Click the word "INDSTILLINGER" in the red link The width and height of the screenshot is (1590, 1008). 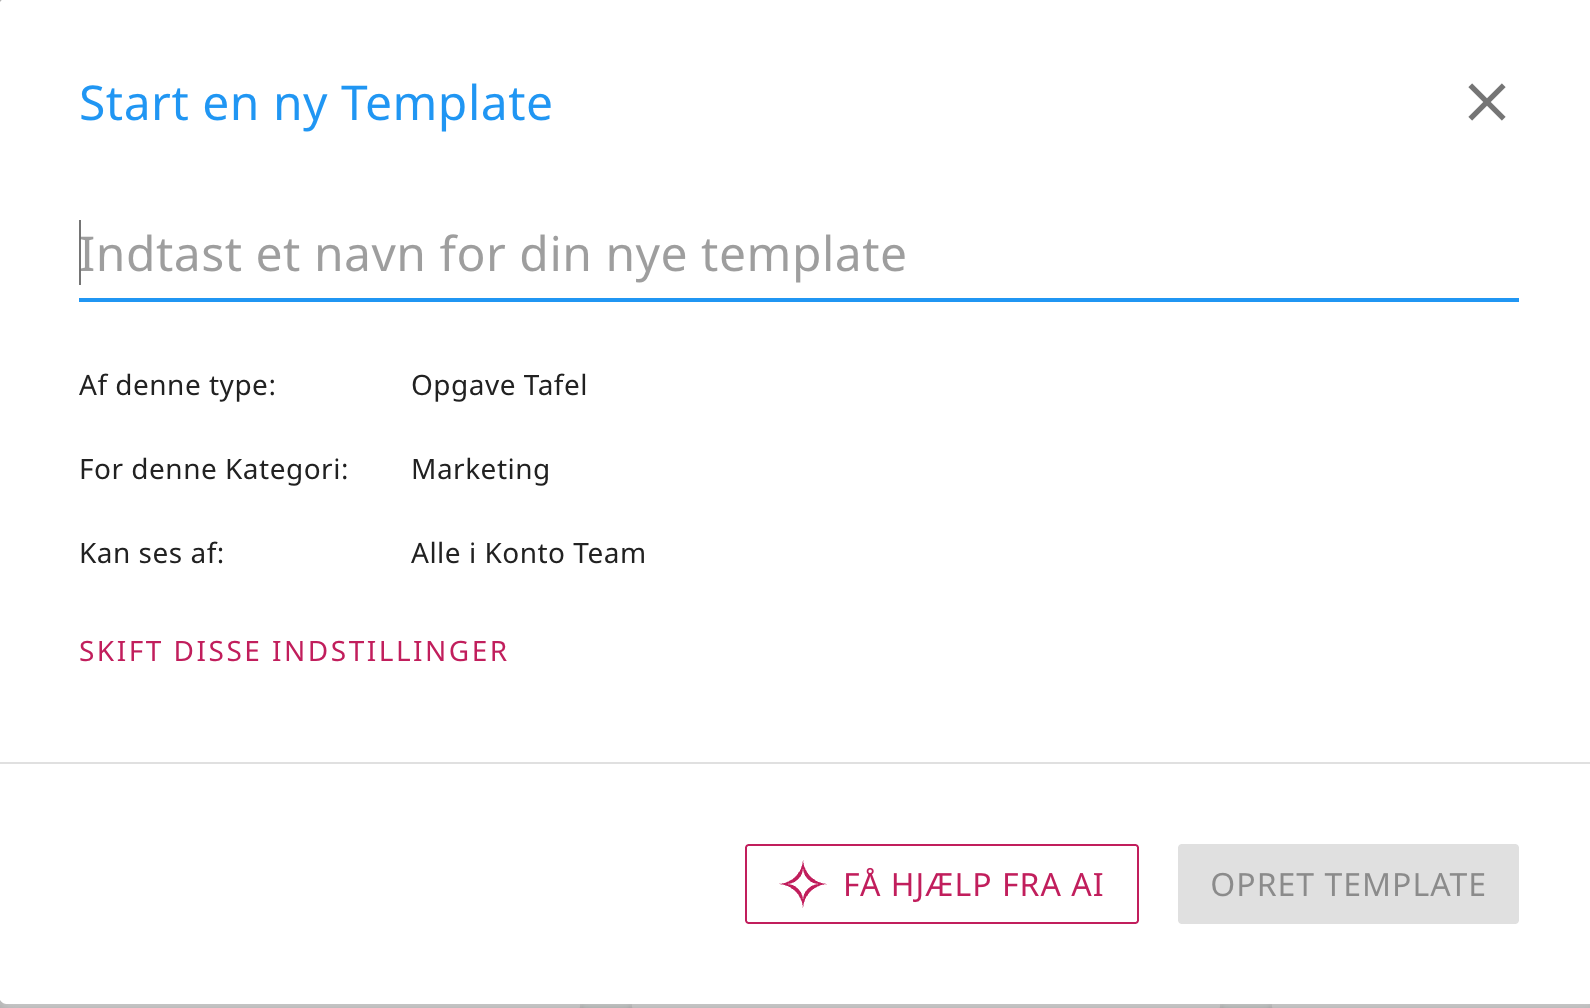click(389, 651)
